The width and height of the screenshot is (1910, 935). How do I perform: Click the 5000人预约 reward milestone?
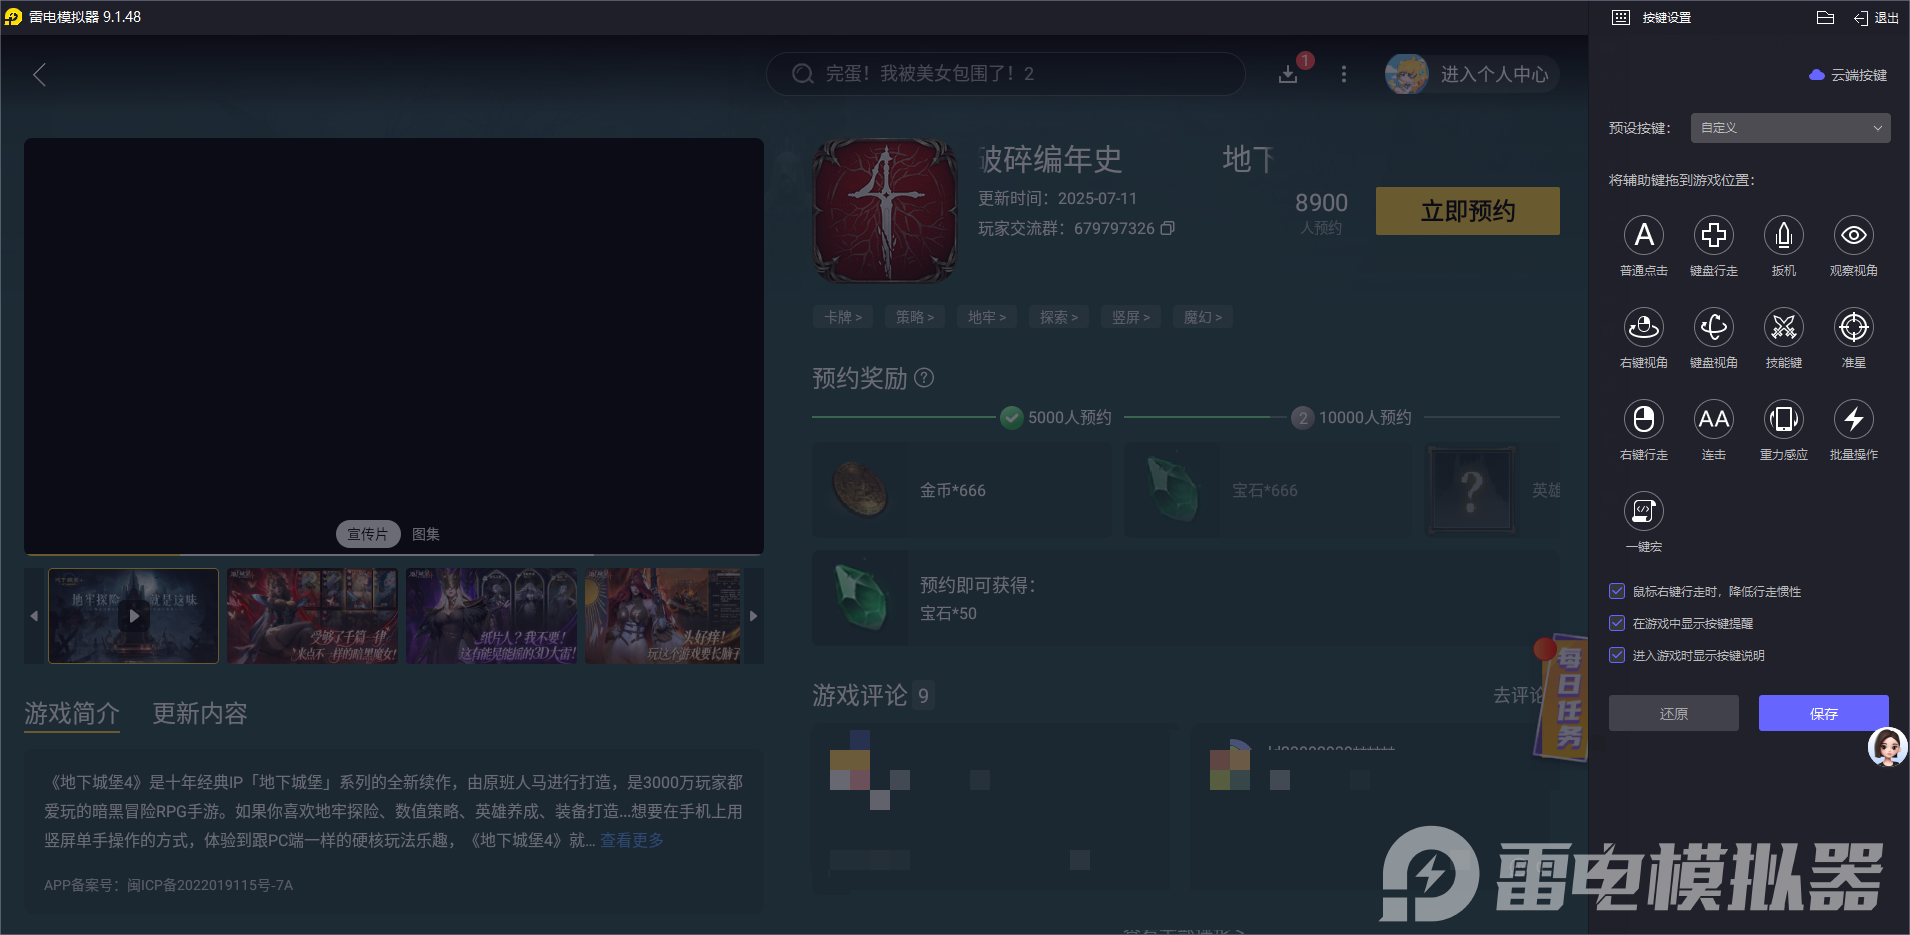(x=1057, y=417)
